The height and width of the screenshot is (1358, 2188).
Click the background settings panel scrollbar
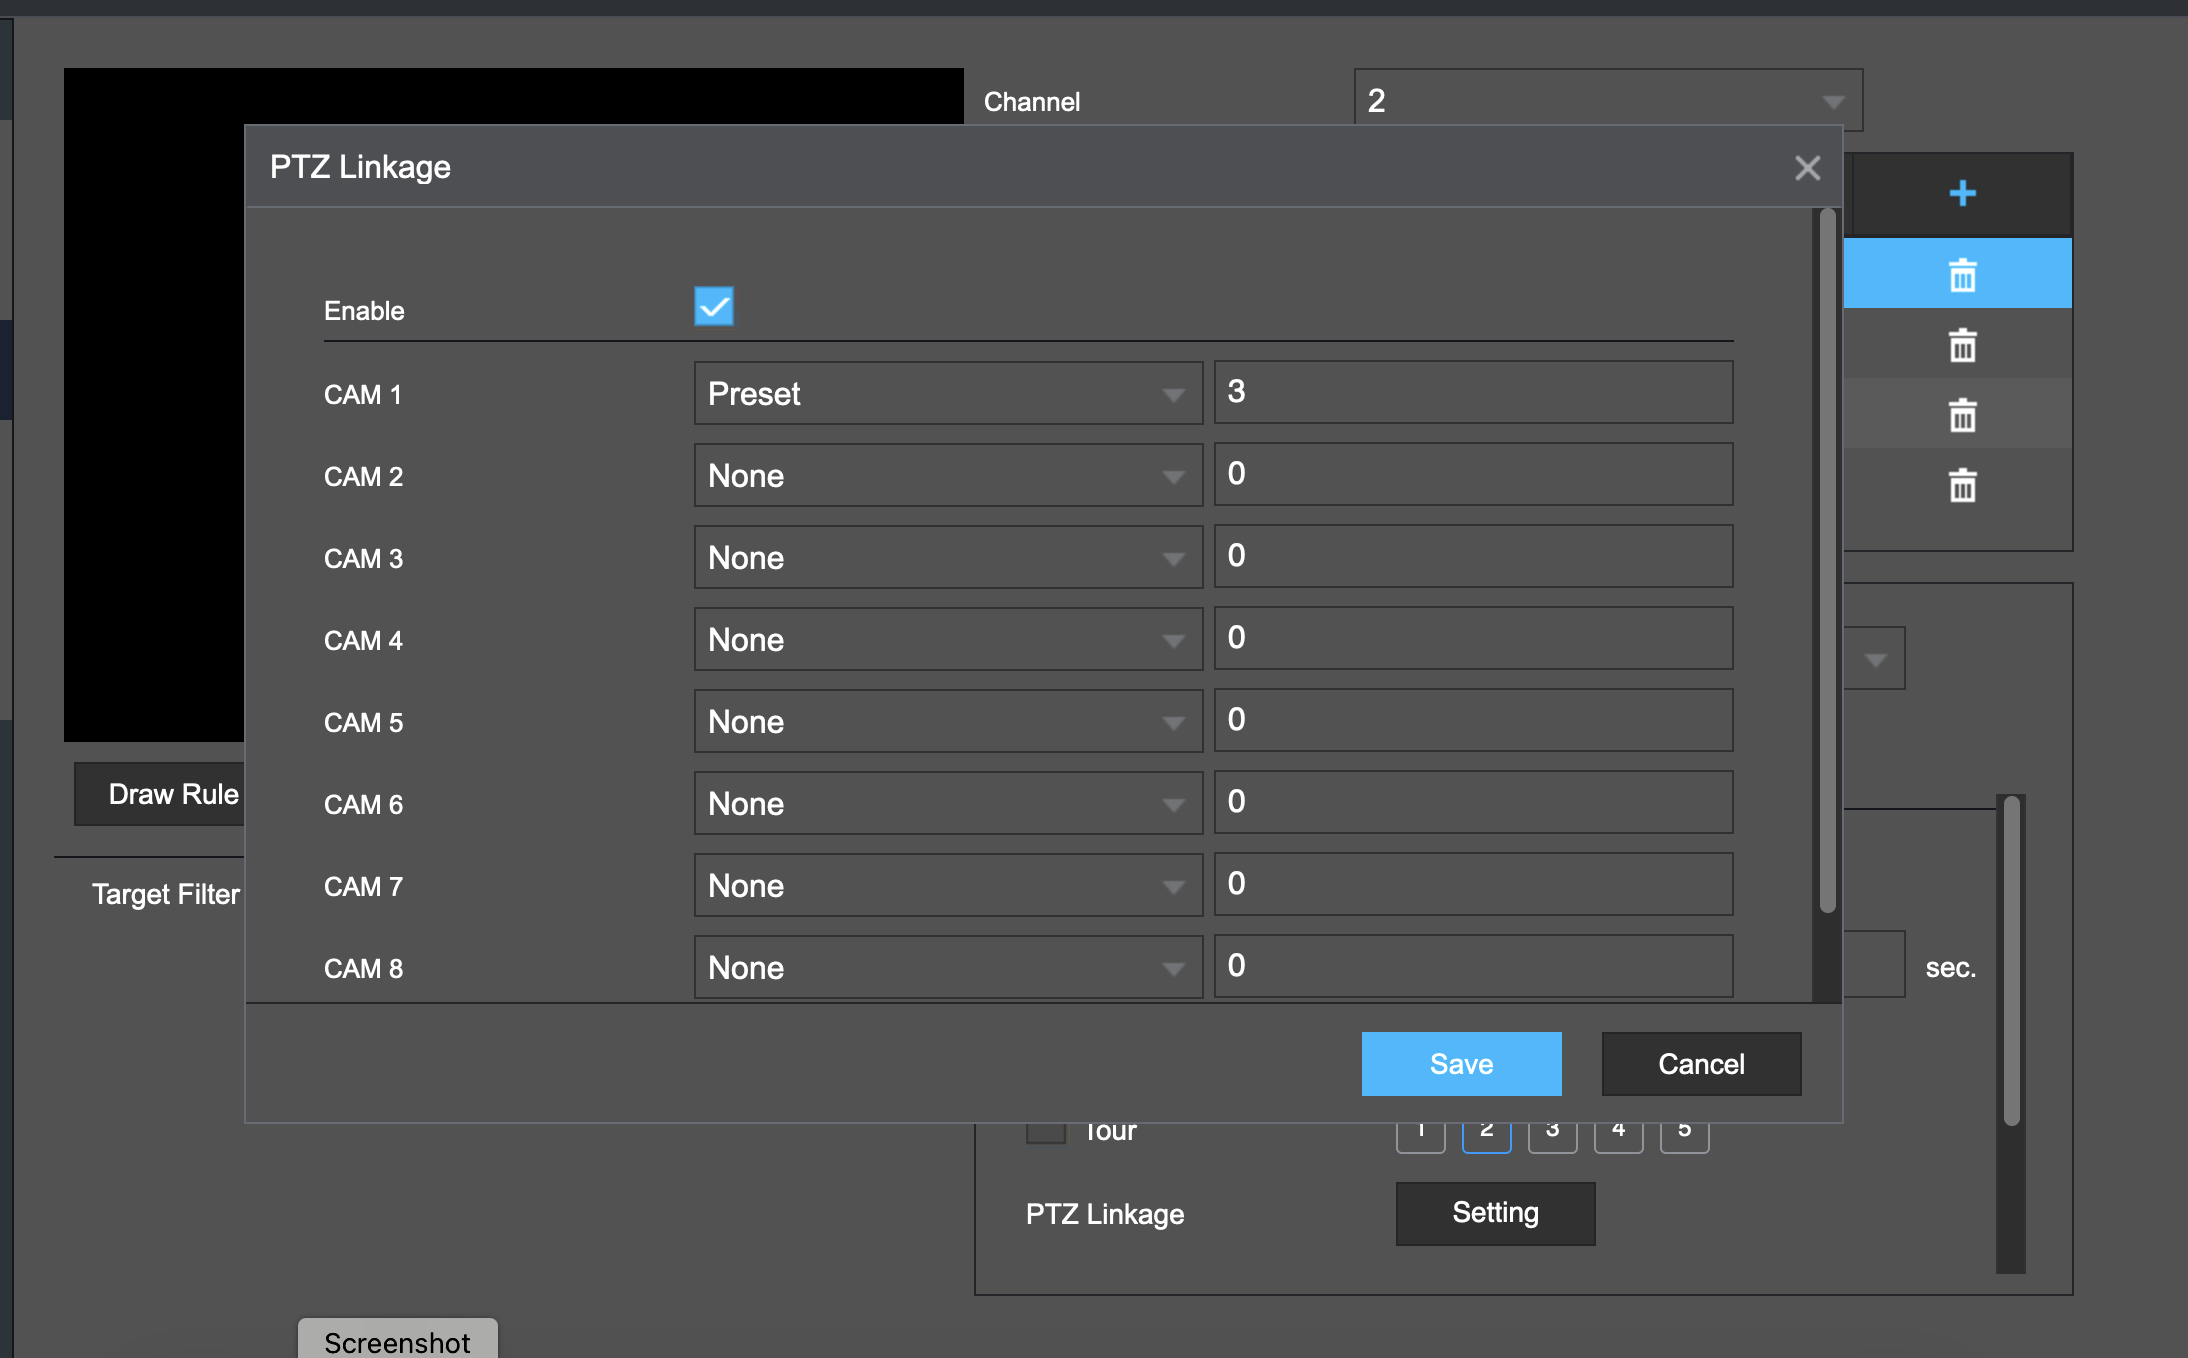click(x=2011, y=960)
